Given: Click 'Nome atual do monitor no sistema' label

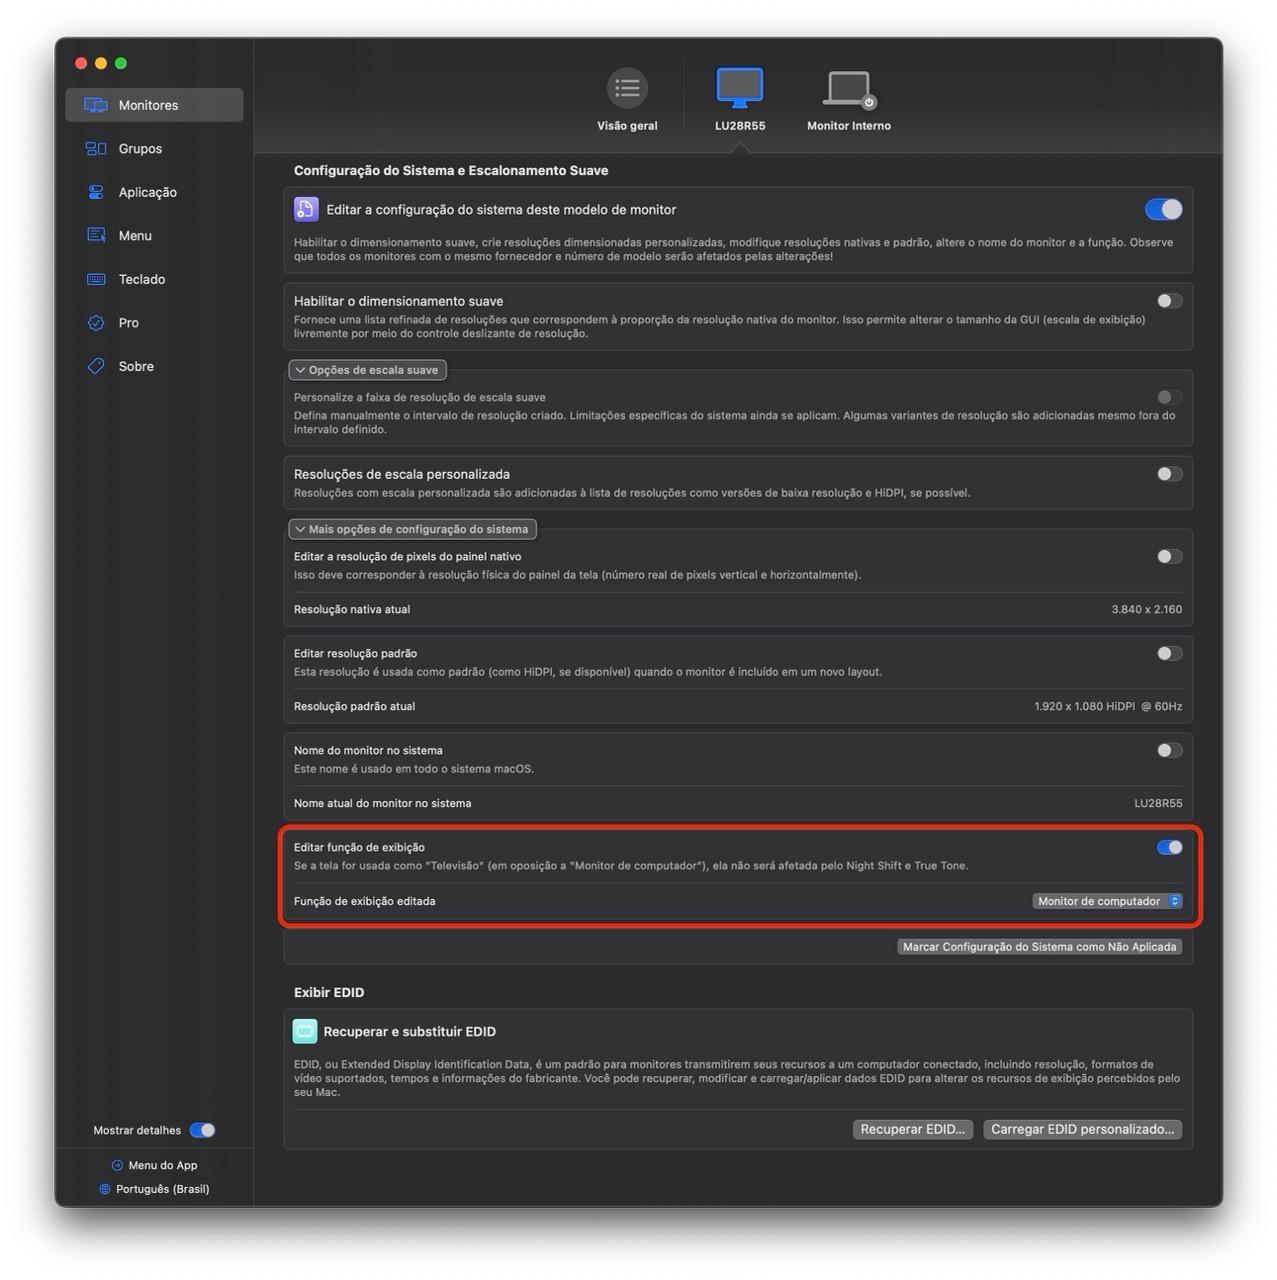Looking at the screenshot, I should point(382,803).
